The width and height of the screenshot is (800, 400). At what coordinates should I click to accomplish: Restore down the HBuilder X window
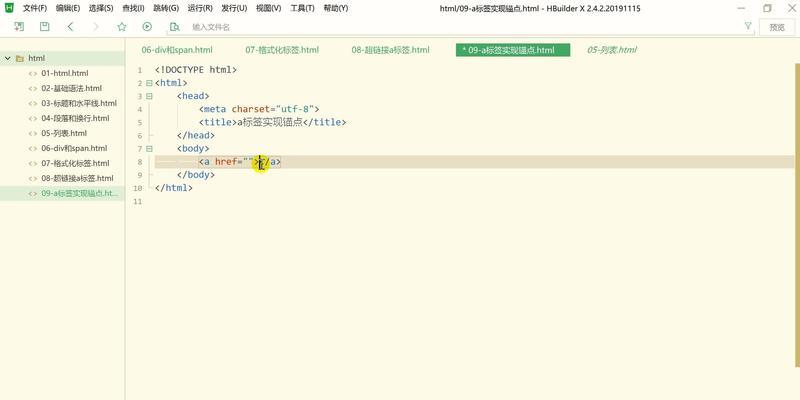767,8
